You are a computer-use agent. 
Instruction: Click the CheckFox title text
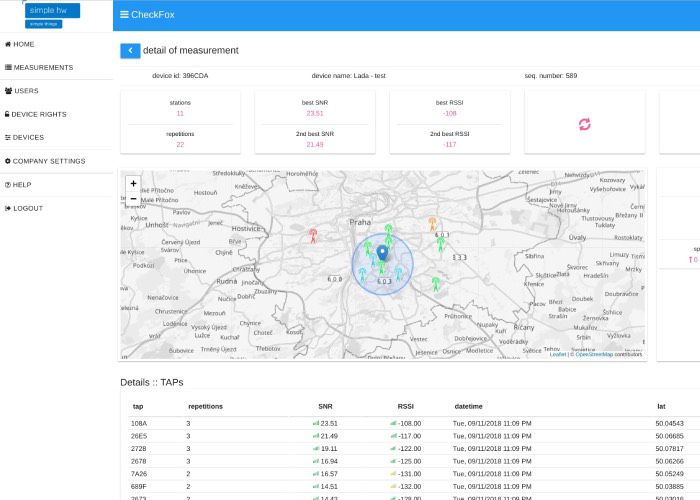153,14
